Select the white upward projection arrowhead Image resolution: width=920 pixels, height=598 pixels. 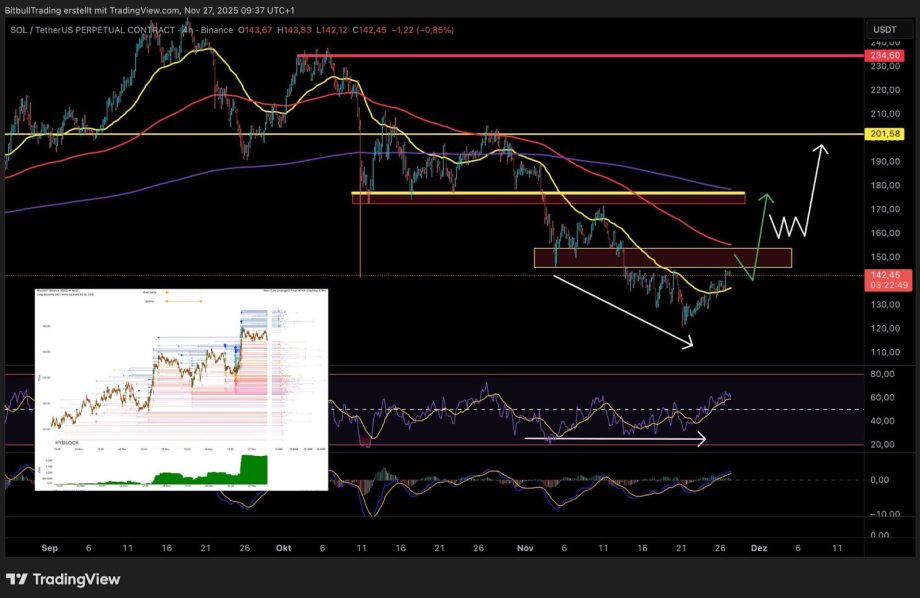(x=821, y=150)
